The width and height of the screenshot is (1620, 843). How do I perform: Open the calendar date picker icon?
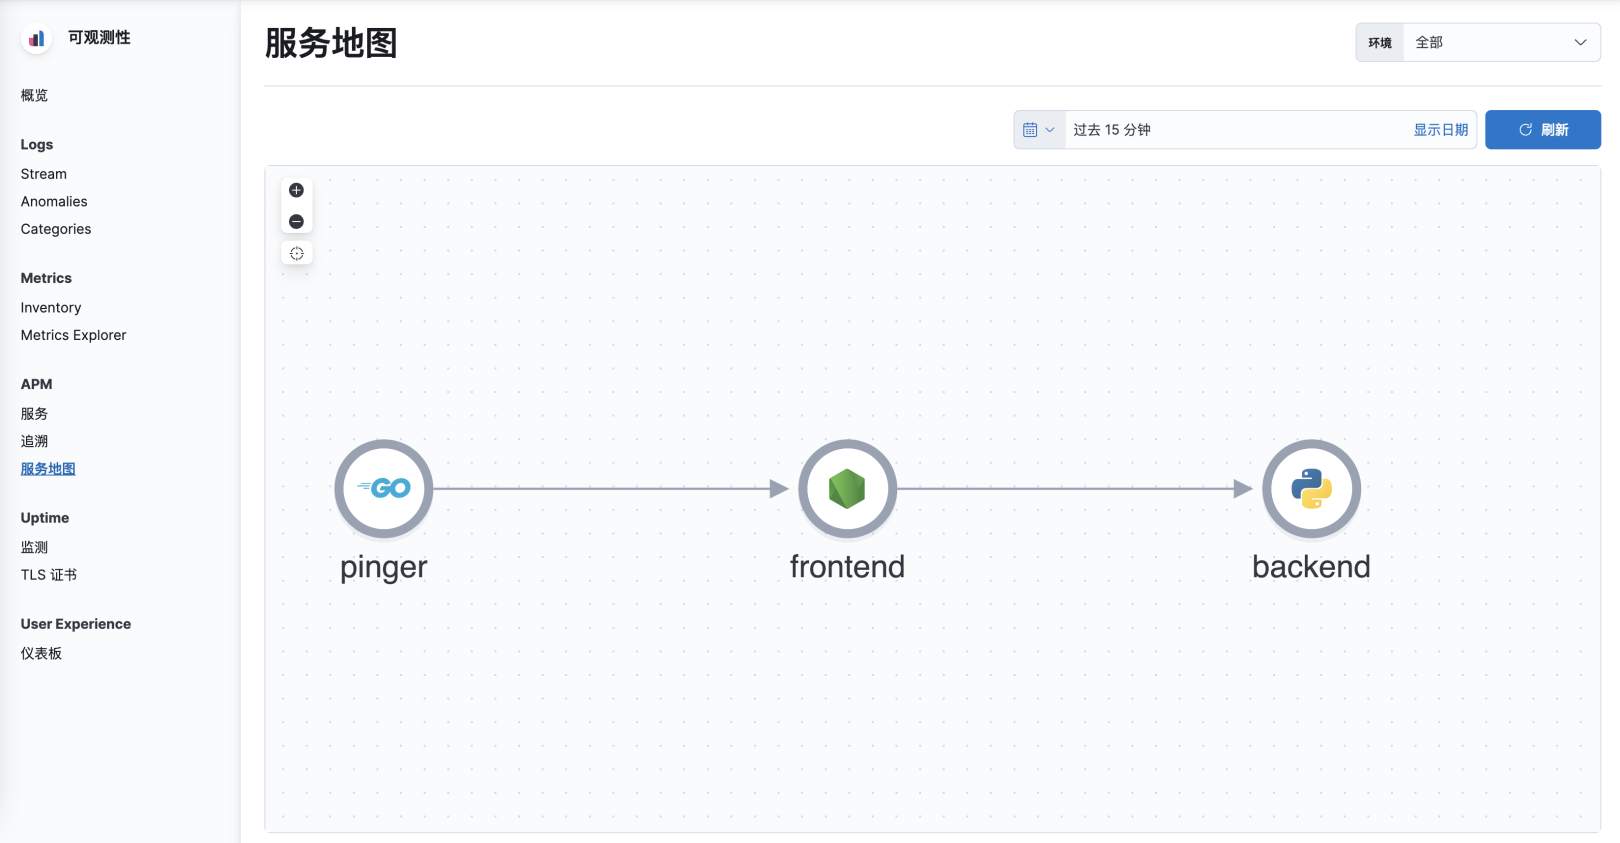(x=1032, y=129)
